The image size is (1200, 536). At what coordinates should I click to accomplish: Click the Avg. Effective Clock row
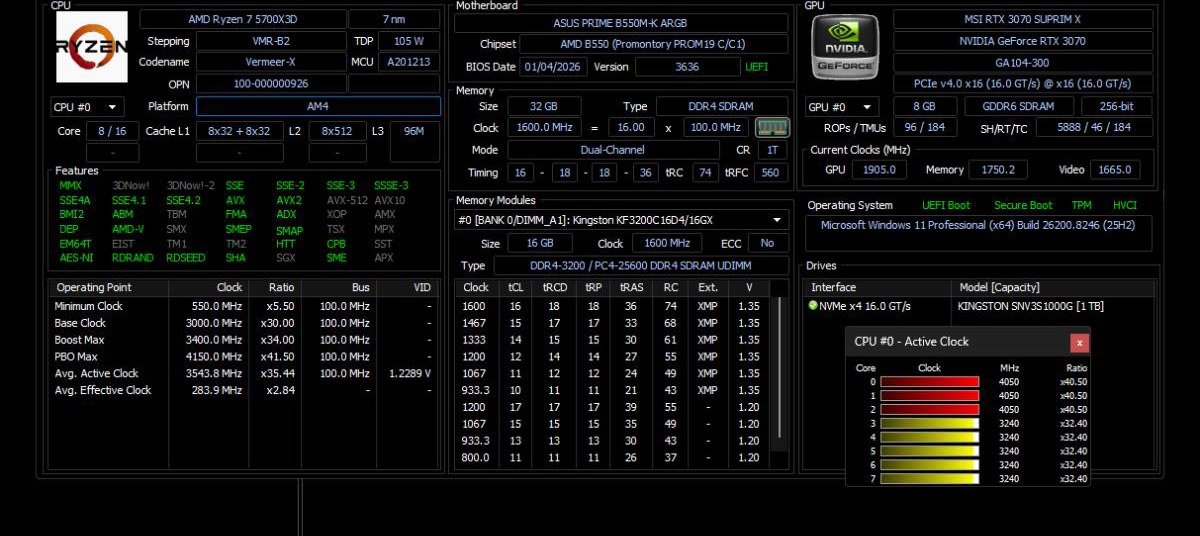coord(245,390)
